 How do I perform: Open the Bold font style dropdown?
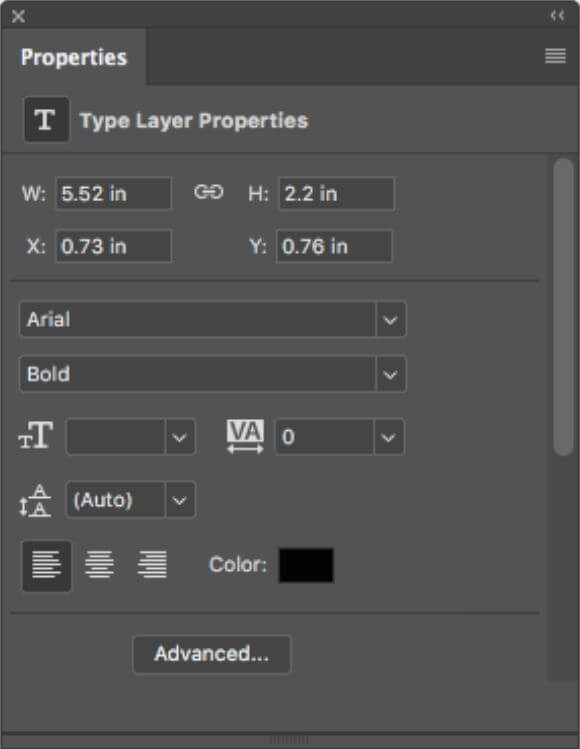point(213,374)
